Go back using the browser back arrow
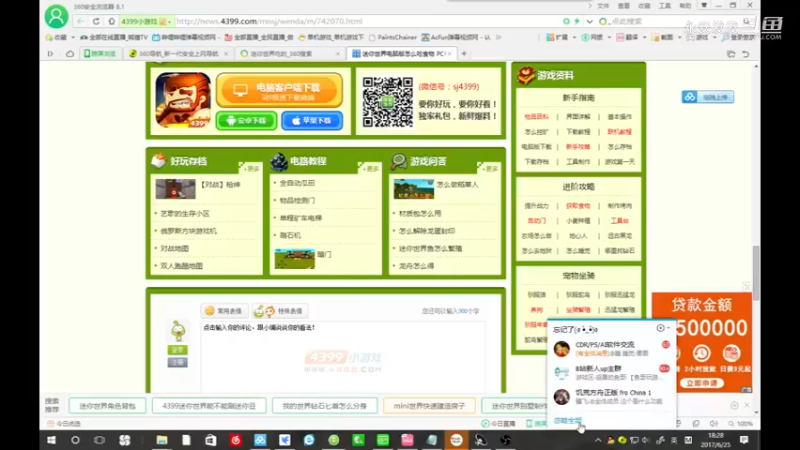The width and height of the screenshot is (800, 450). [x=81, y=21]
